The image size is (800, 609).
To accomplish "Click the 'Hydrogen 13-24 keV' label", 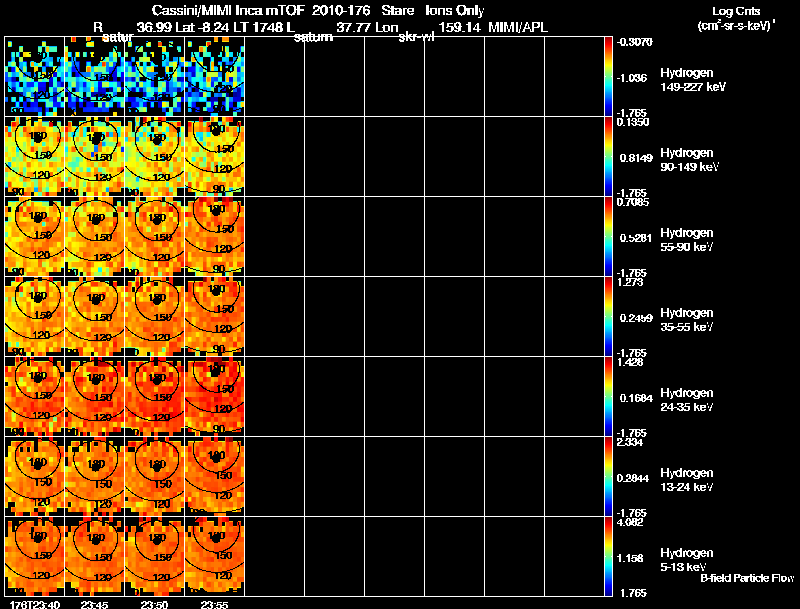I will click(x=687, y=480).
